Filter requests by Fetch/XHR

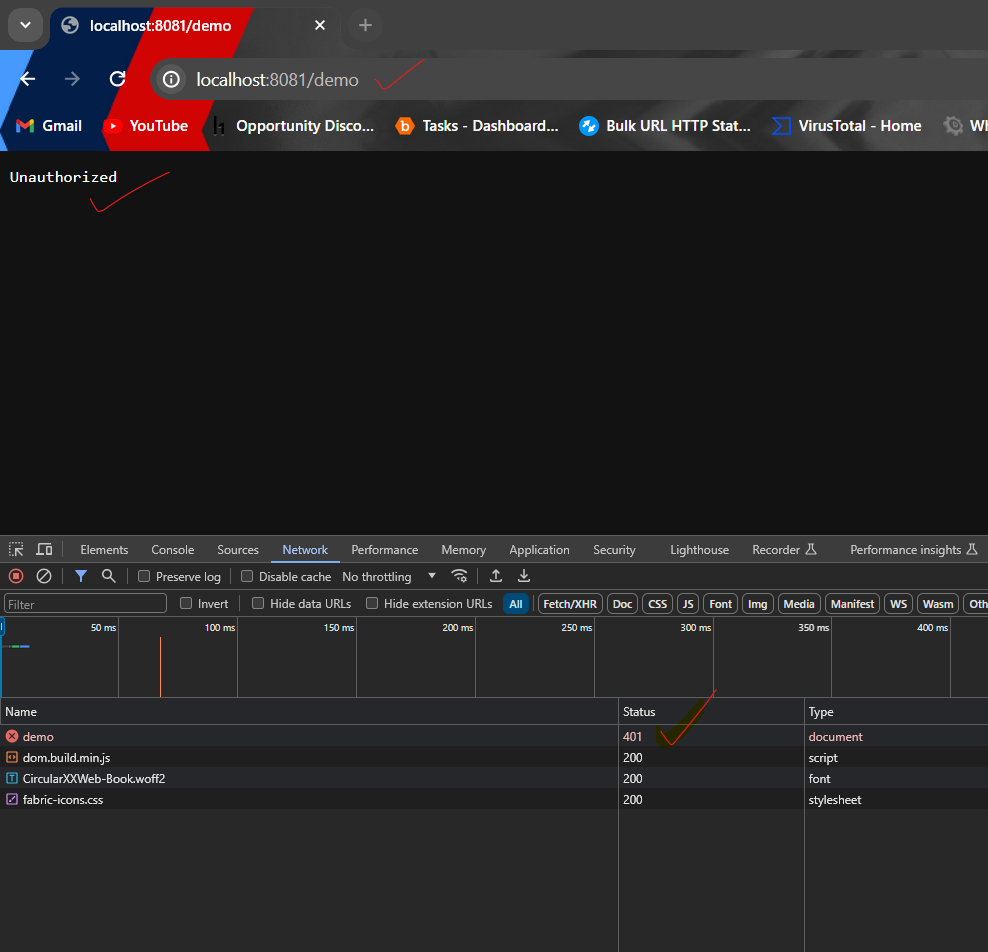point(570,604)
